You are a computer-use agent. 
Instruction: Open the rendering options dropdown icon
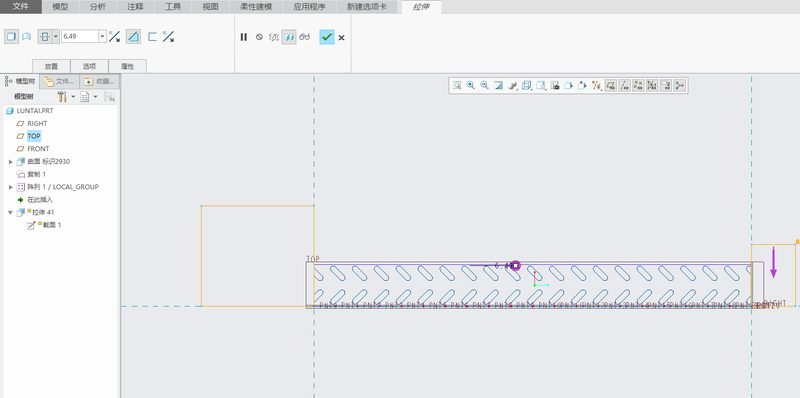click(x=513, y=86)
